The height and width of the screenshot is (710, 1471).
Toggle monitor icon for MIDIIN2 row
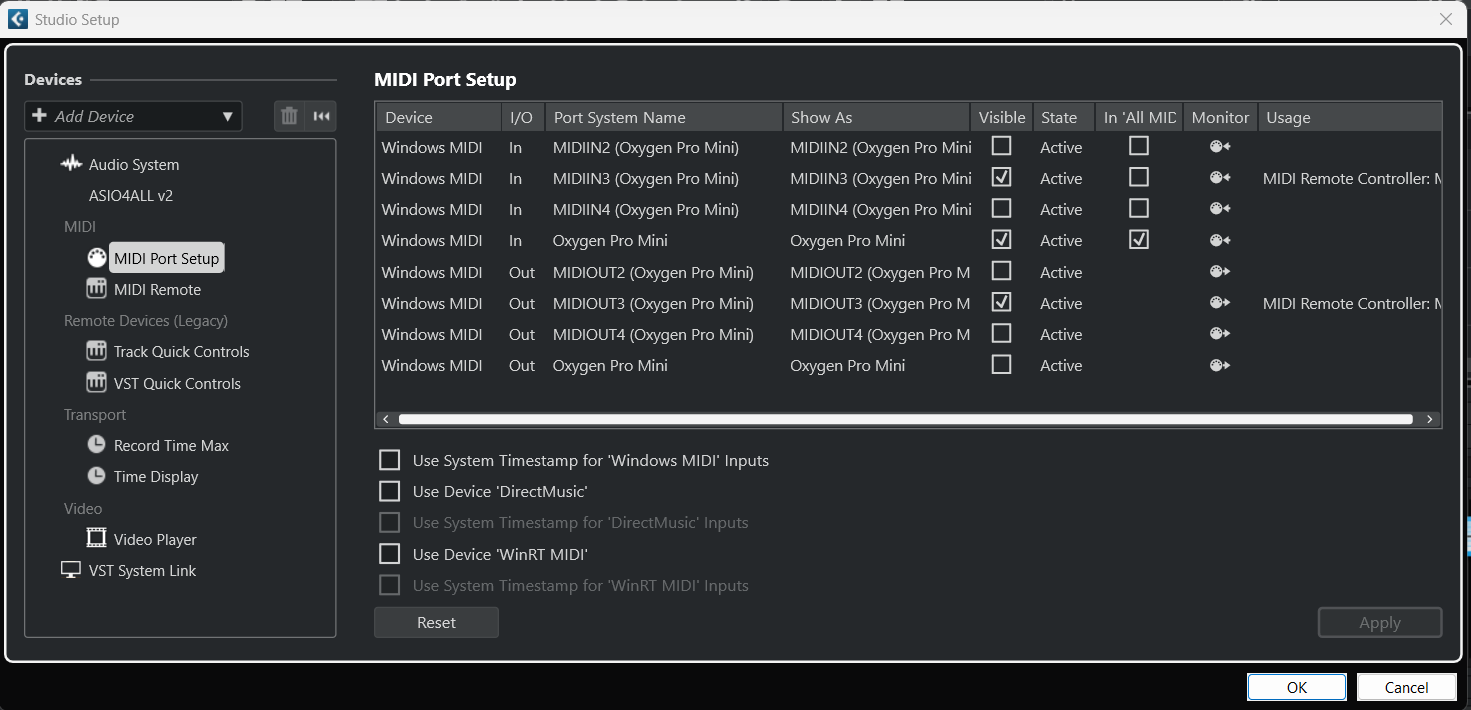[1220, 147]
